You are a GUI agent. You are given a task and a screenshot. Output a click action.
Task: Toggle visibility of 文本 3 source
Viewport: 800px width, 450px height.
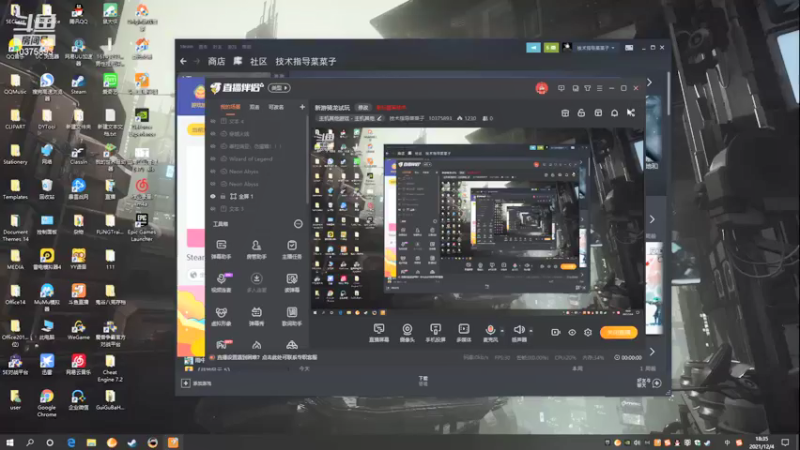pos(213,209)
